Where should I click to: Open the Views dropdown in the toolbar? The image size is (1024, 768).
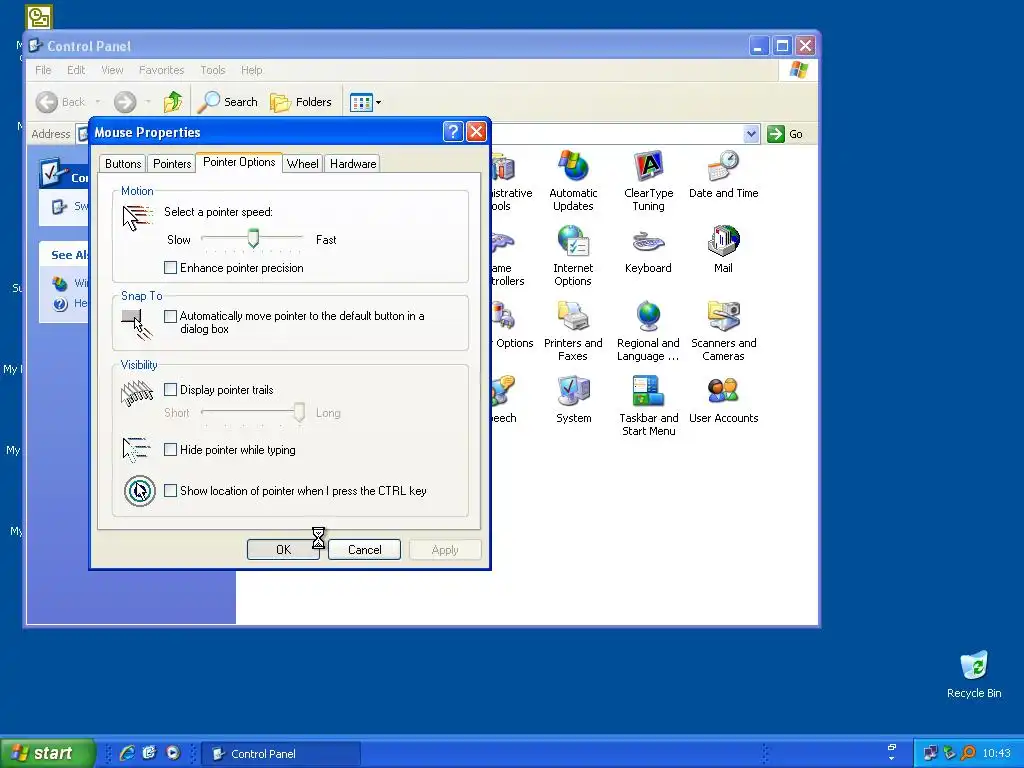point(365,102)
